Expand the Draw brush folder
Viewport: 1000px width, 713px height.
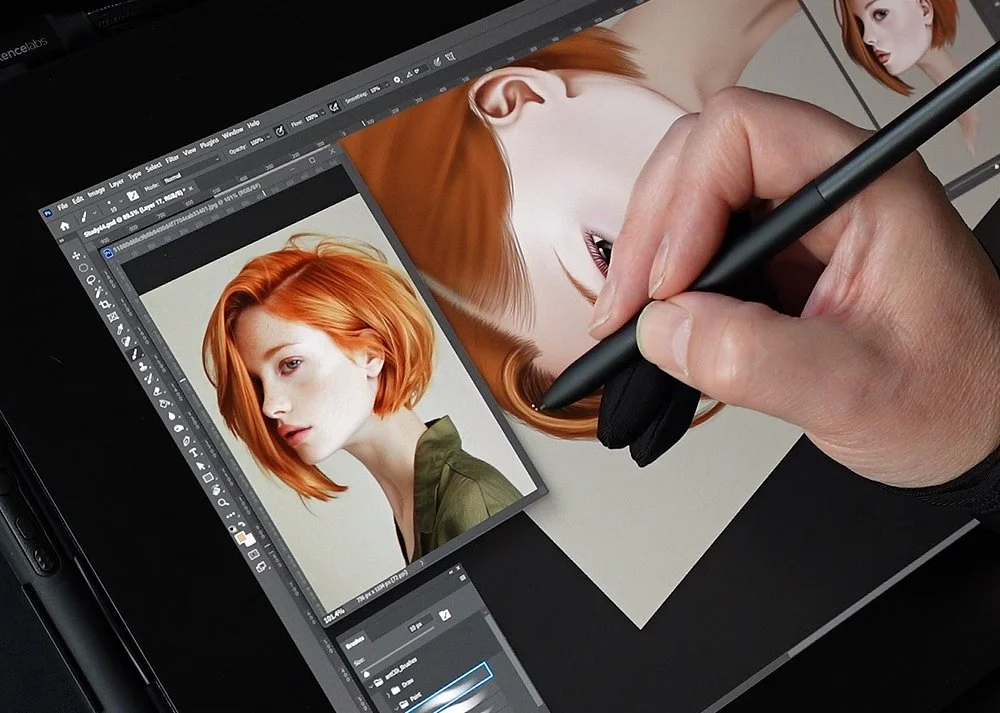tap(388, 695)
